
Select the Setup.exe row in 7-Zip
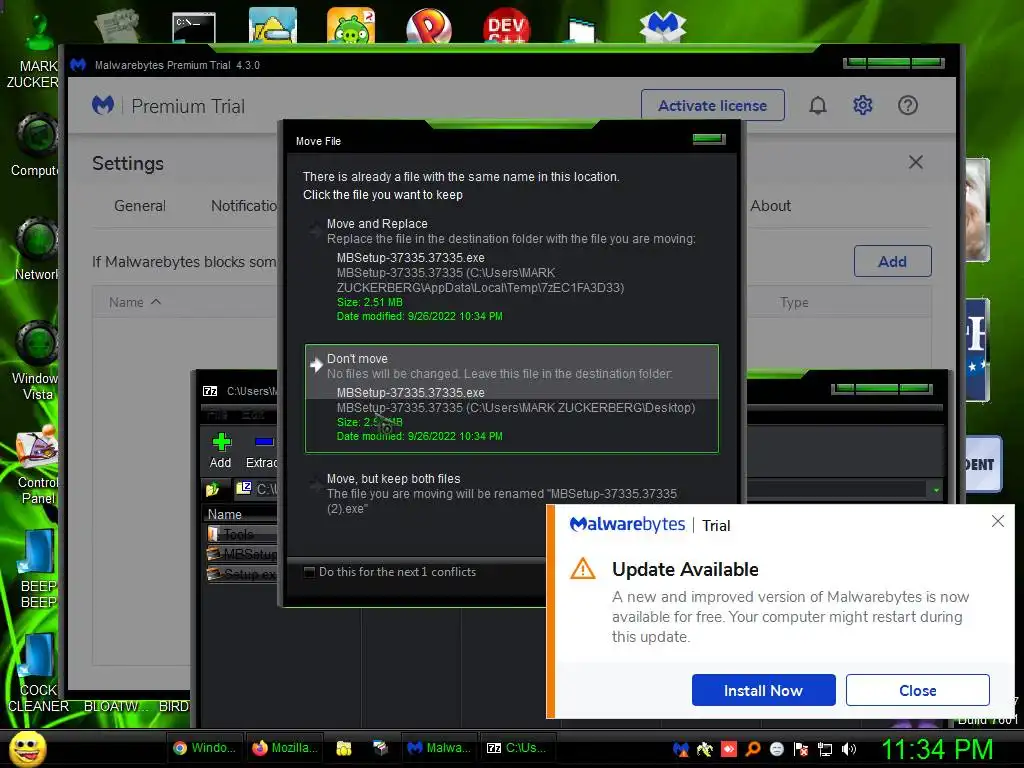(x=242, y=575)
